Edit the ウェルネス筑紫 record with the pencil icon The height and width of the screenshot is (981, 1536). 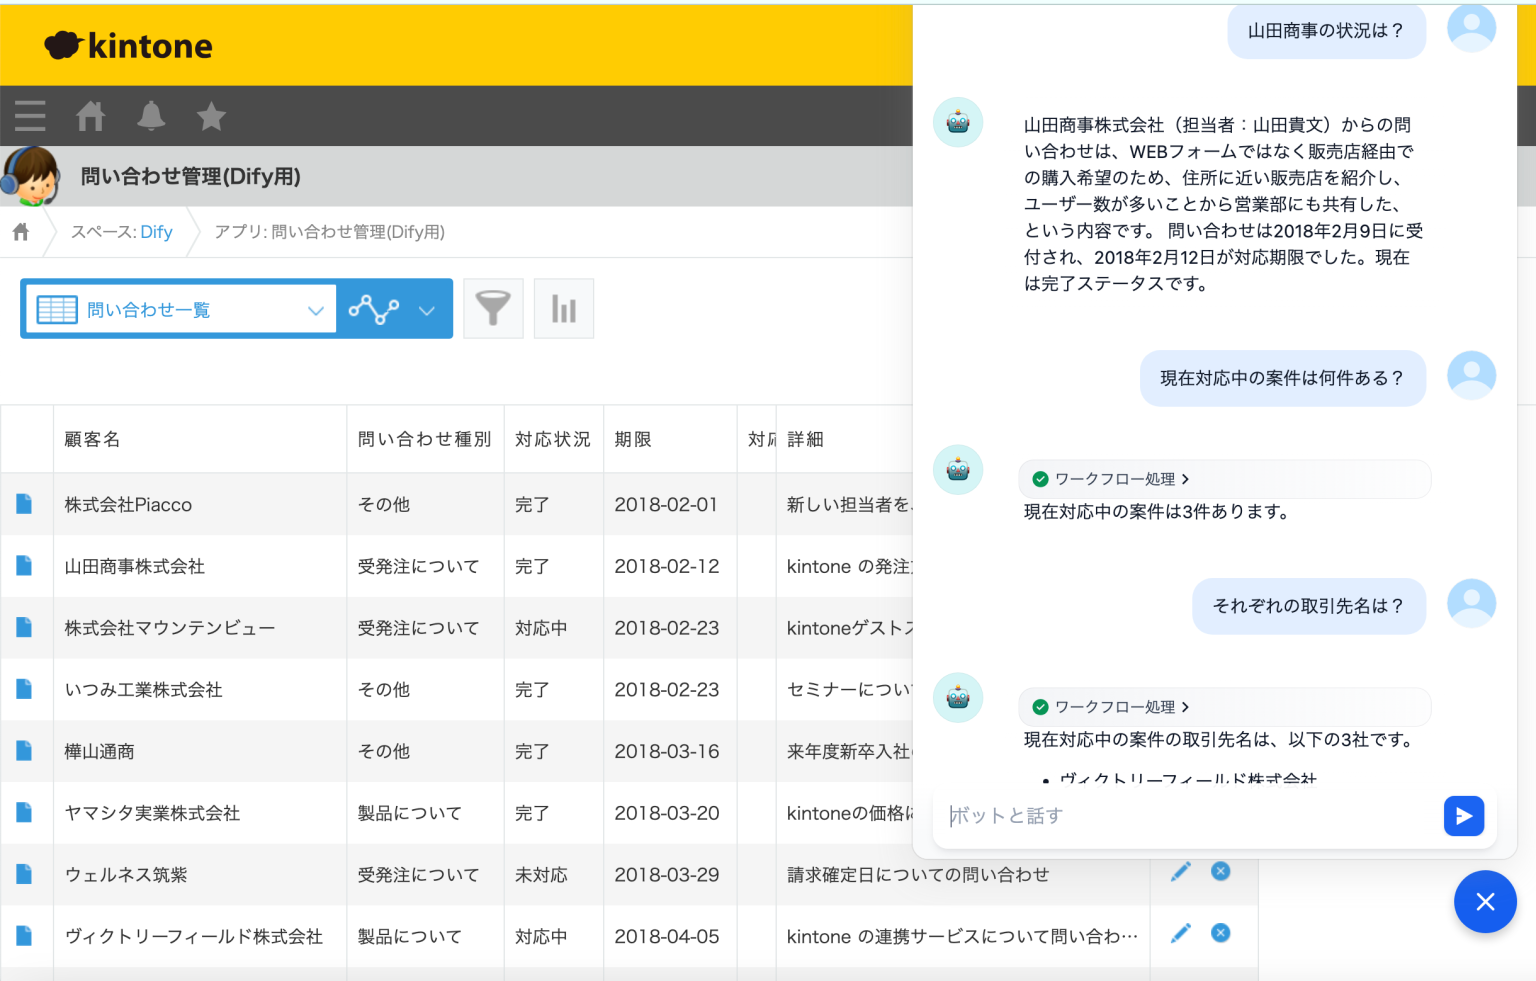pyautogui.click(x=1181, y=871)
